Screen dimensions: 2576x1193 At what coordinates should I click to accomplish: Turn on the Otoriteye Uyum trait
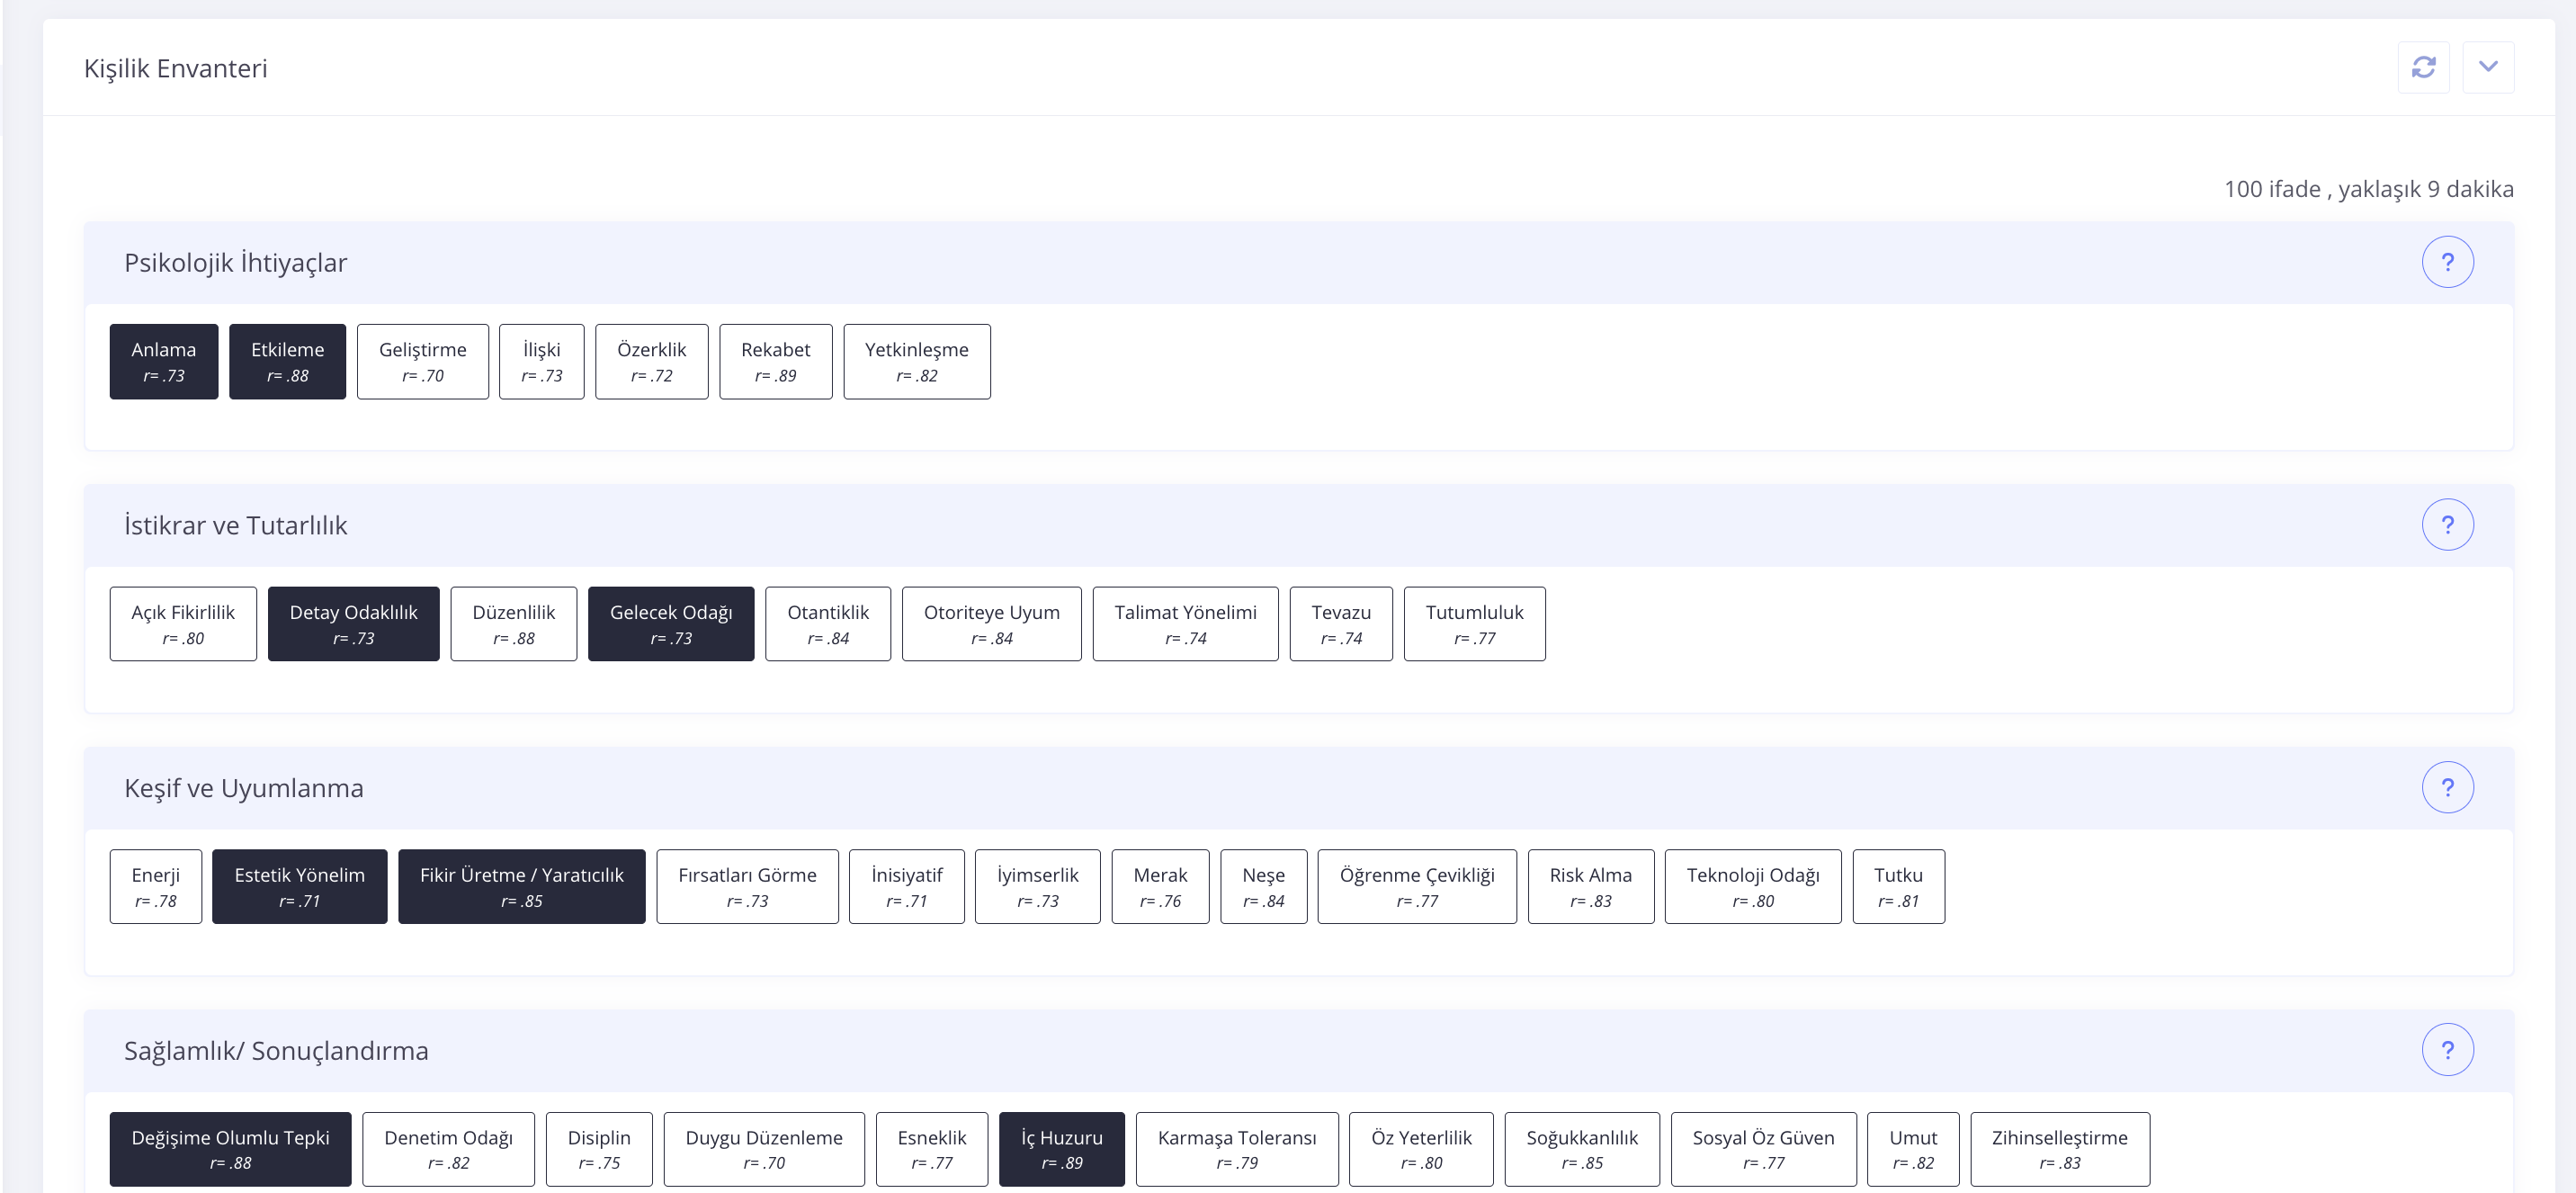(x=991, y=624)
